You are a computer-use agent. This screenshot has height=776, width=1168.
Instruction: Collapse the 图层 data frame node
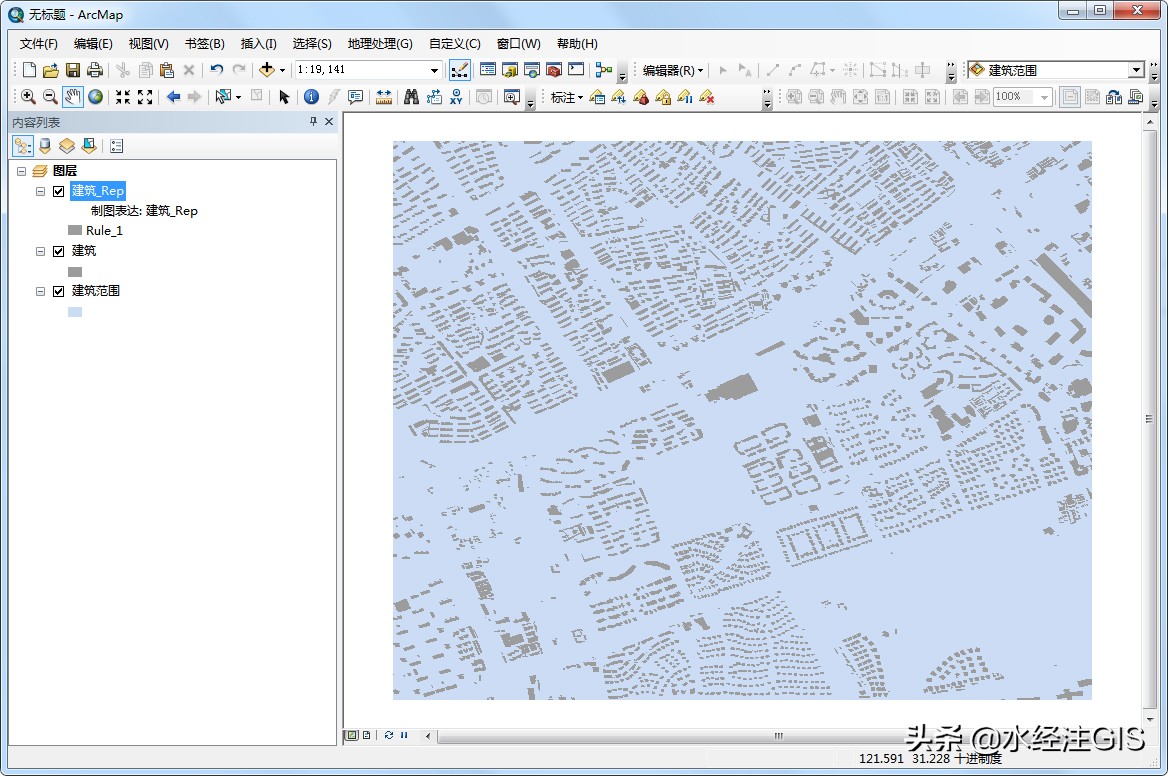coord(21,171)
